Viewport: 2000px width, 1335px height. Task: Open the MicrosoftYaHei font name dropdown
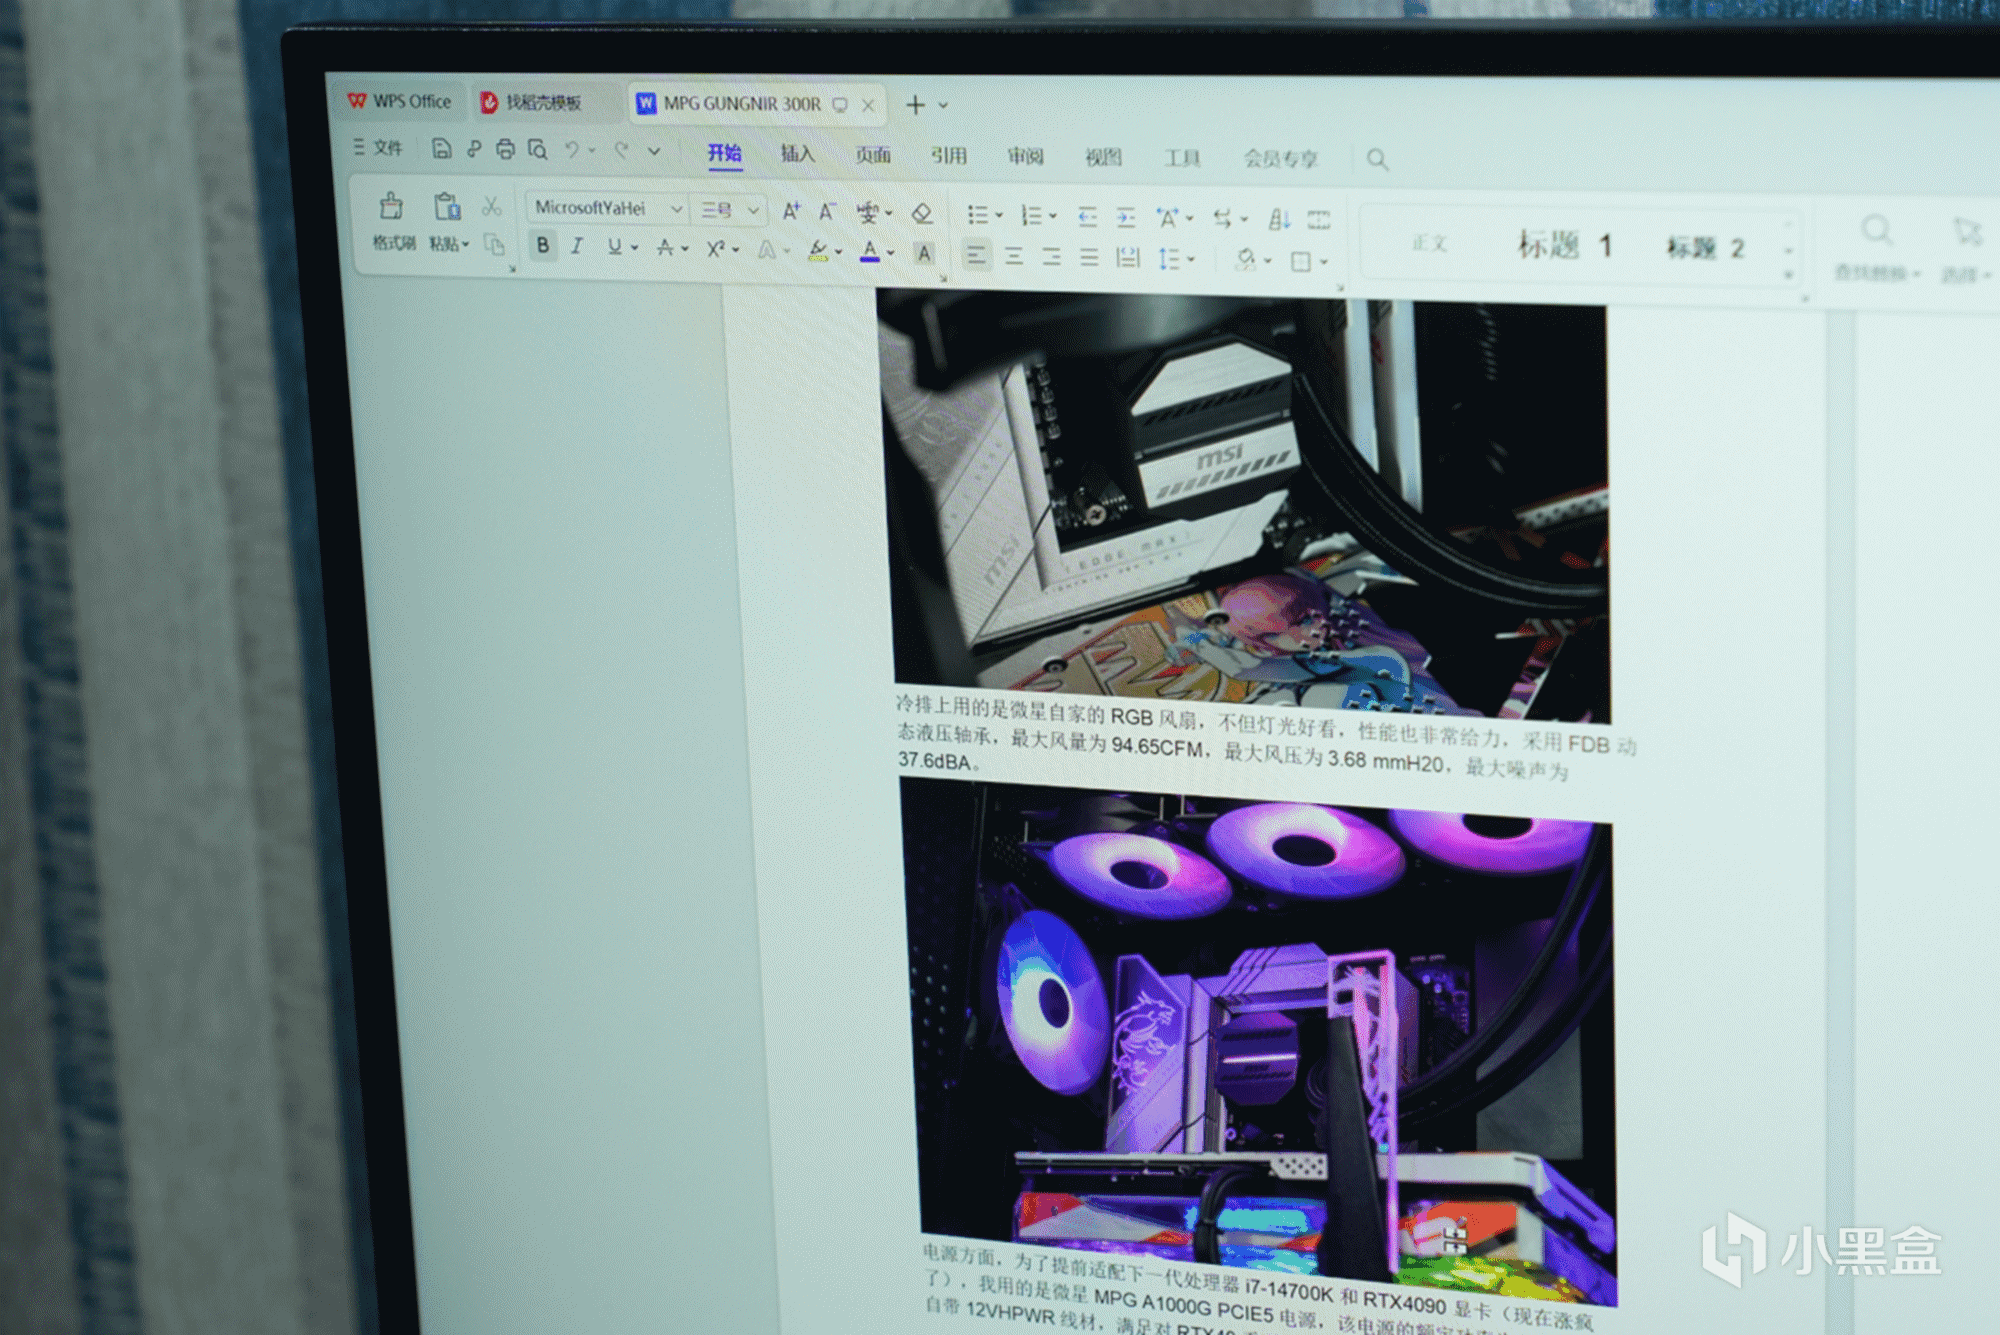tap(676, 209)
